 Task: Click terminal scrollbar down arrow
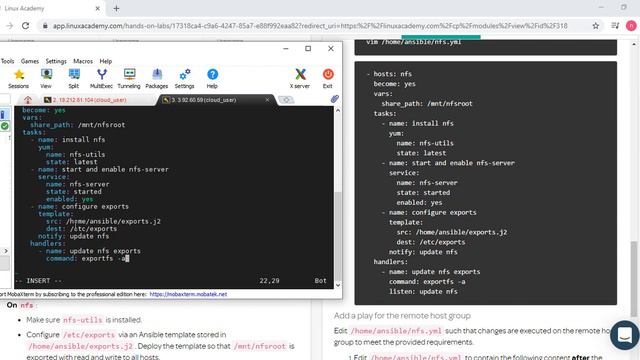point(338,285)
